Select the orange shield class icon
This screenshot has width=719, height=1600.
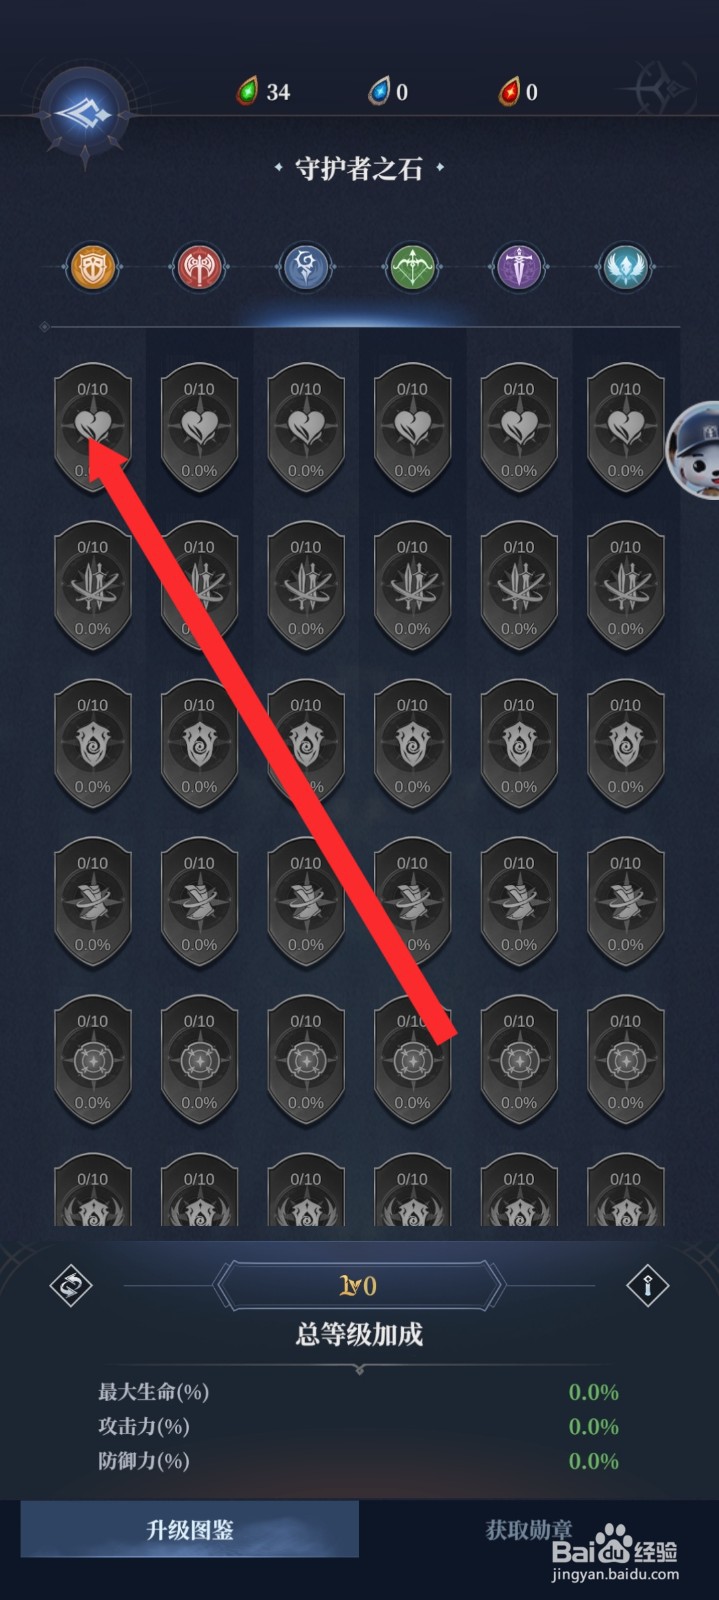pos(92,267)
